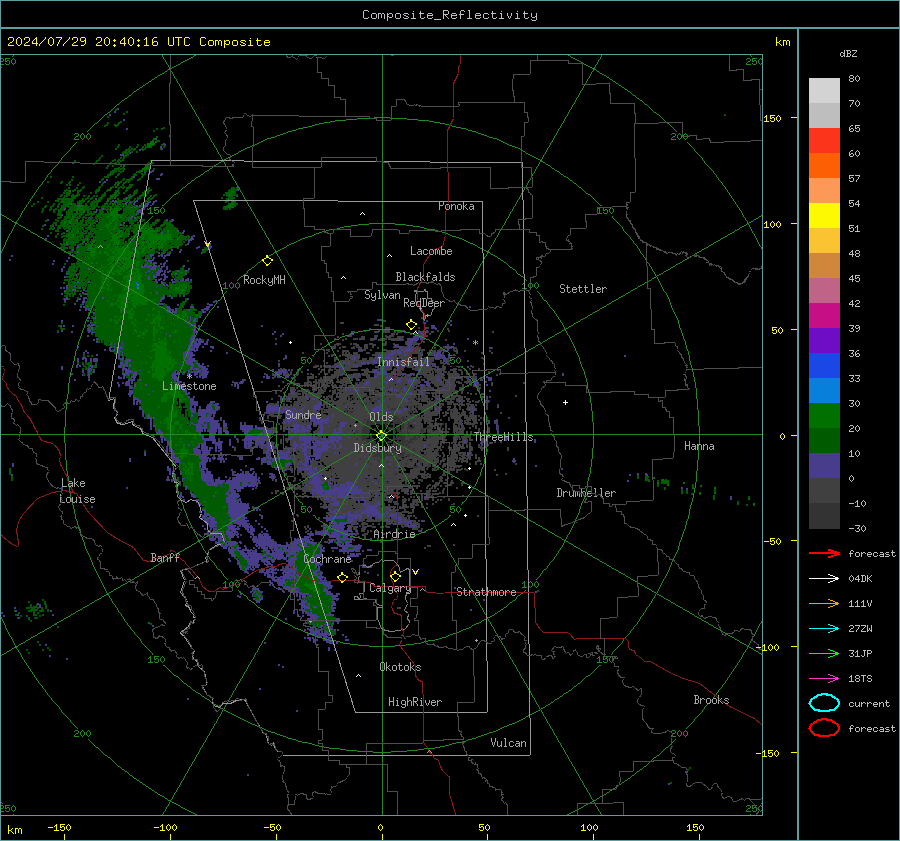The height and width of the screenshot is (841, 900).
Task: Click the Drumheller label
Action: coord(586,493)
